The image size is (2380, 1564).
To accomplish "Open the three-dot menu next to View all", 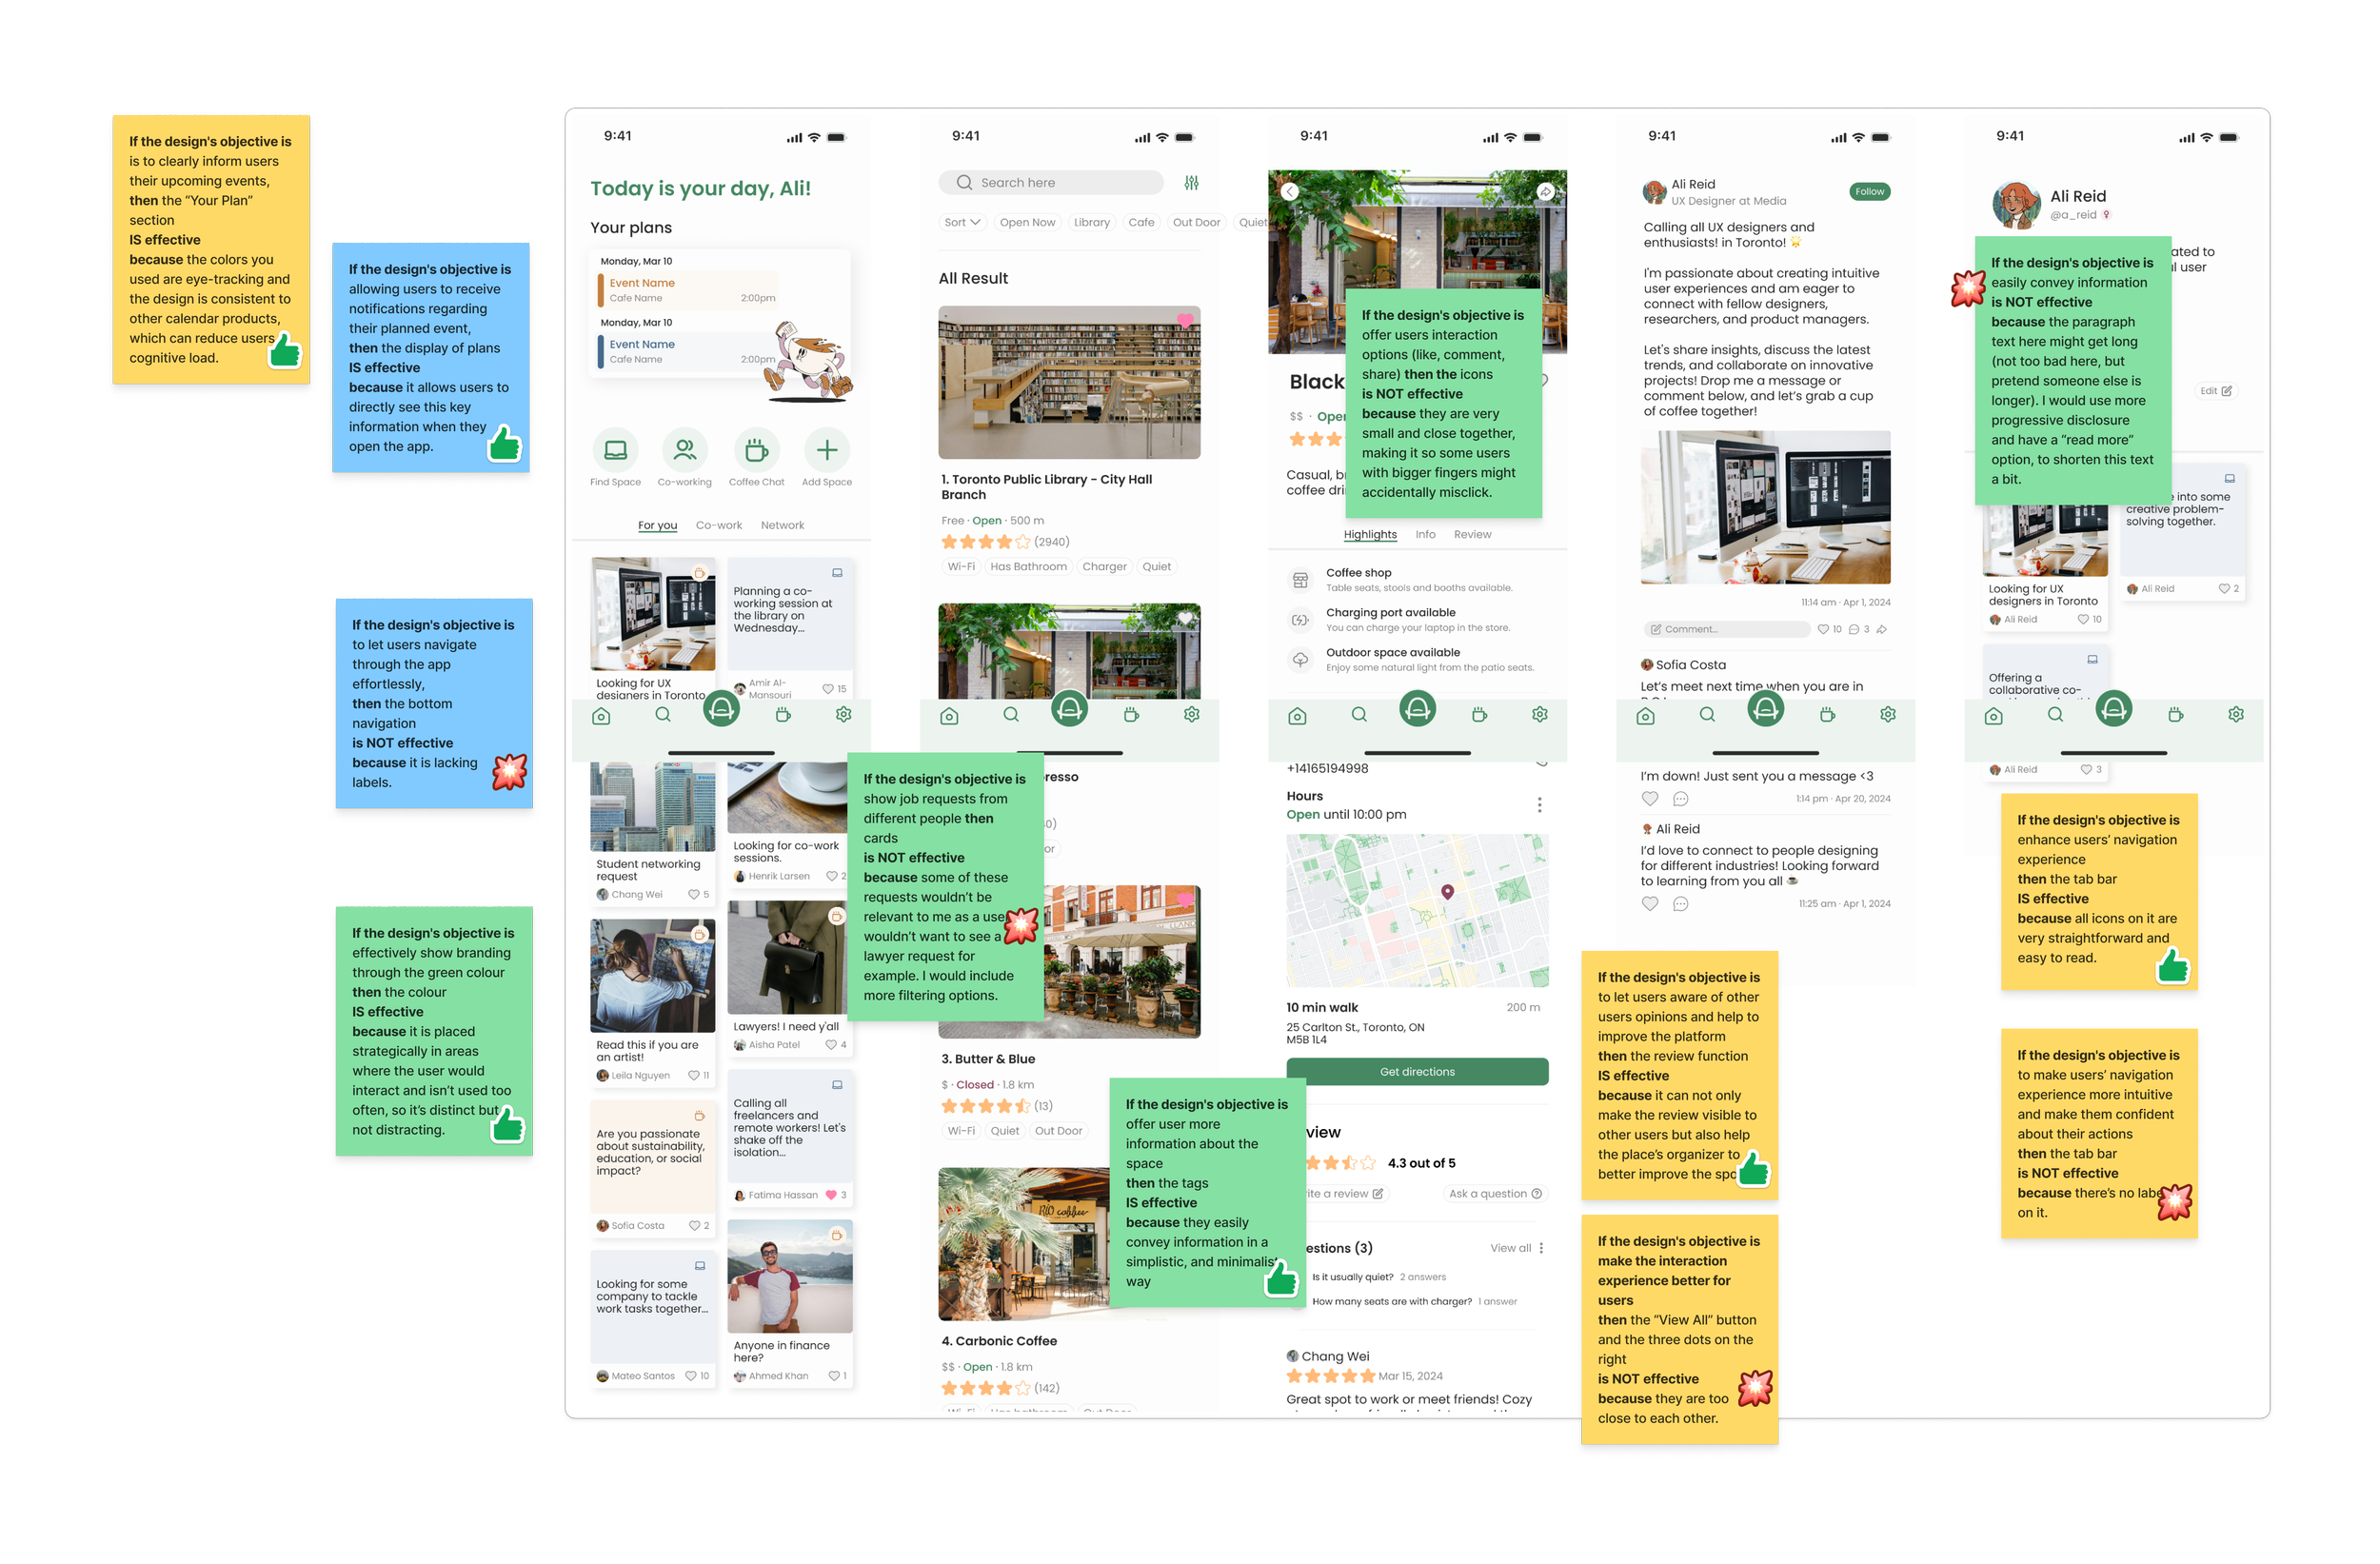I will (1541, 1248).
